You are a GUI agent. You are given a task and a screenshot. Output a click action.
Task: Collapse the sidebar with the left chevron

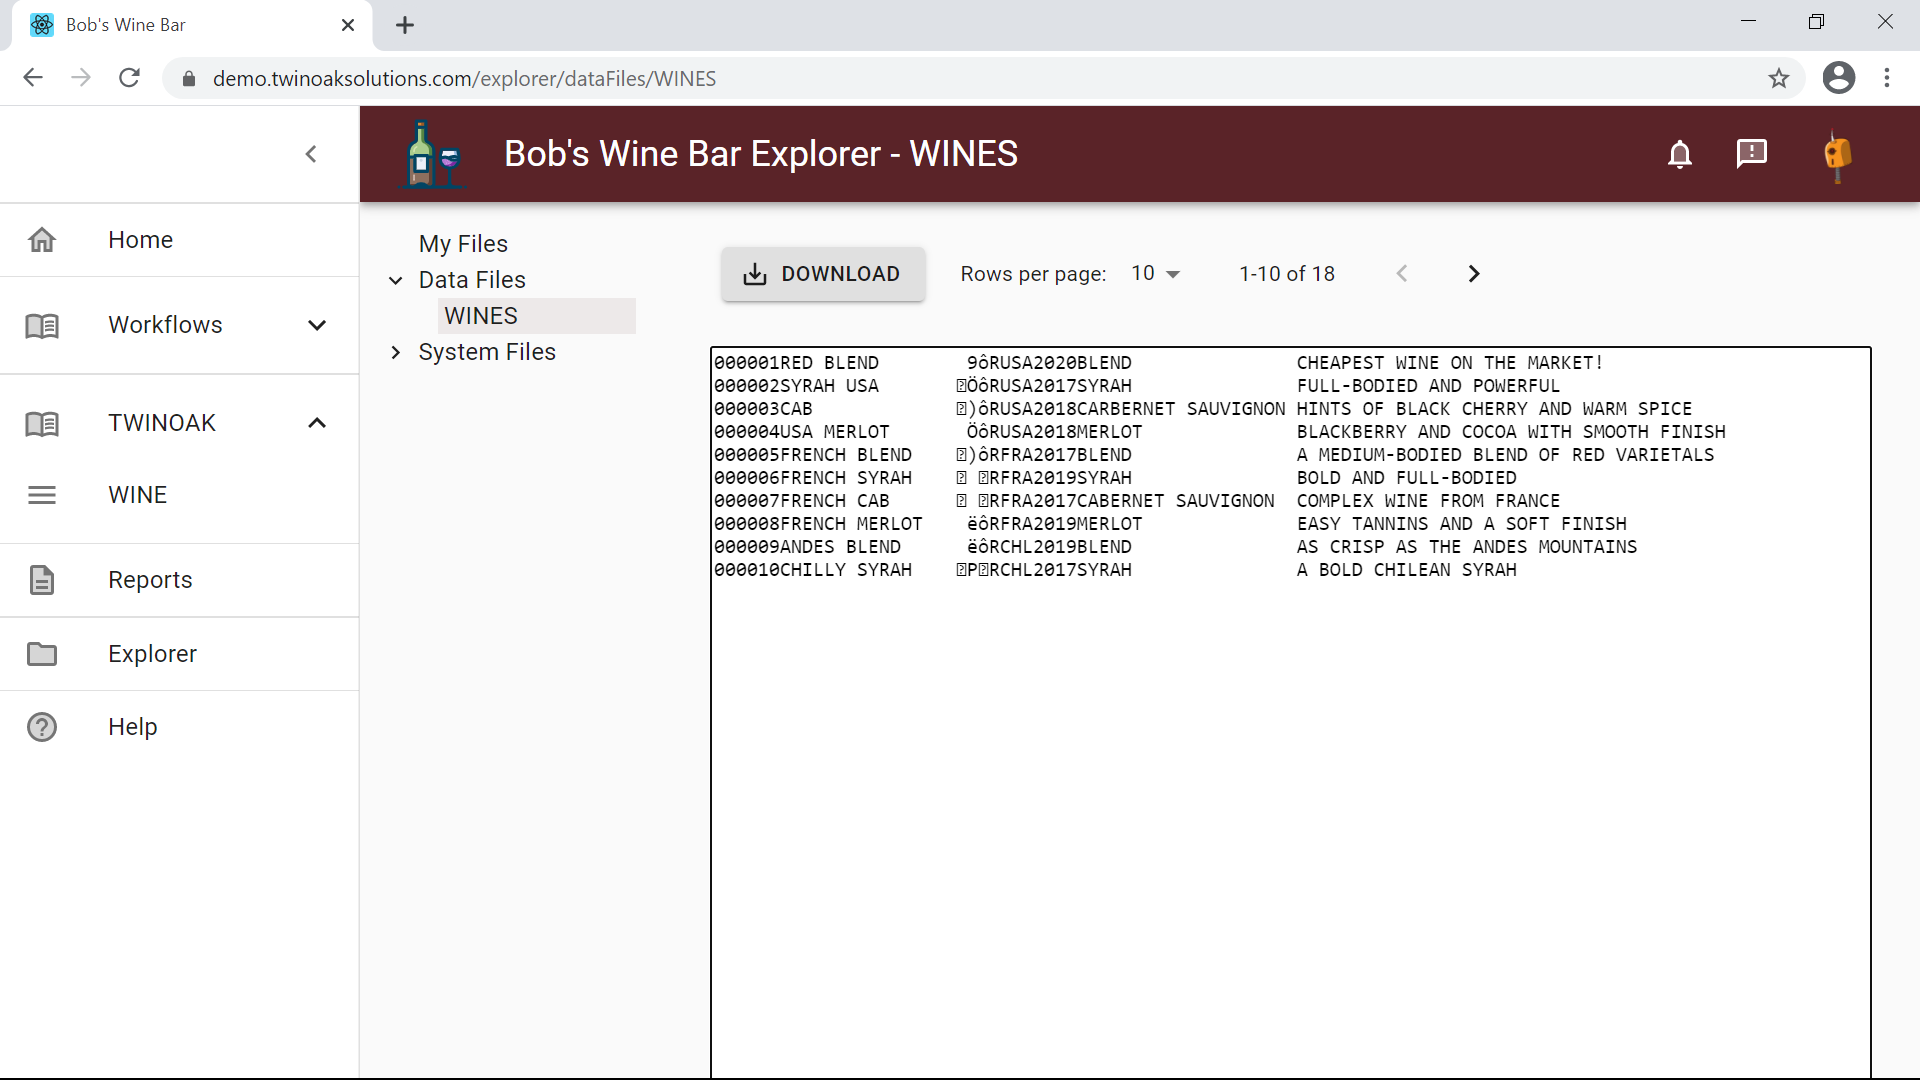pos(311,154)
